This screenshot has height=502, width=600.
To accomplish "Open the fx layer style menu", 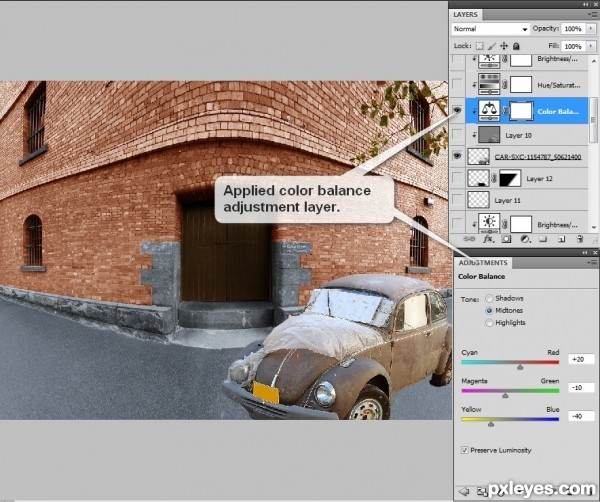I will 488,239.
